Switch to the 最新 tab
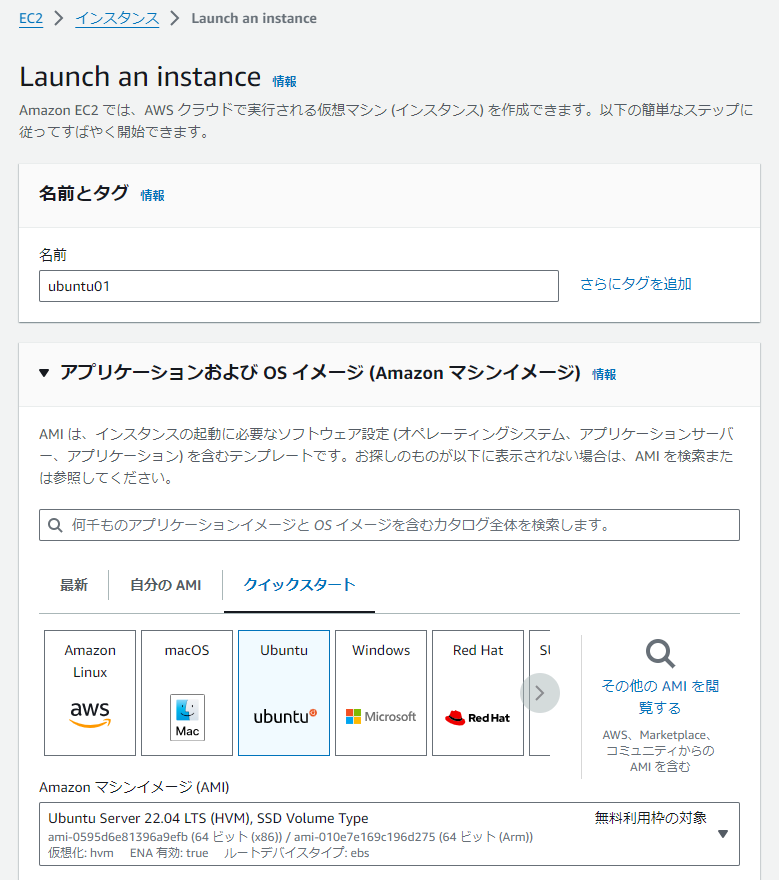779x880 pixels. (x=74, y=585)
